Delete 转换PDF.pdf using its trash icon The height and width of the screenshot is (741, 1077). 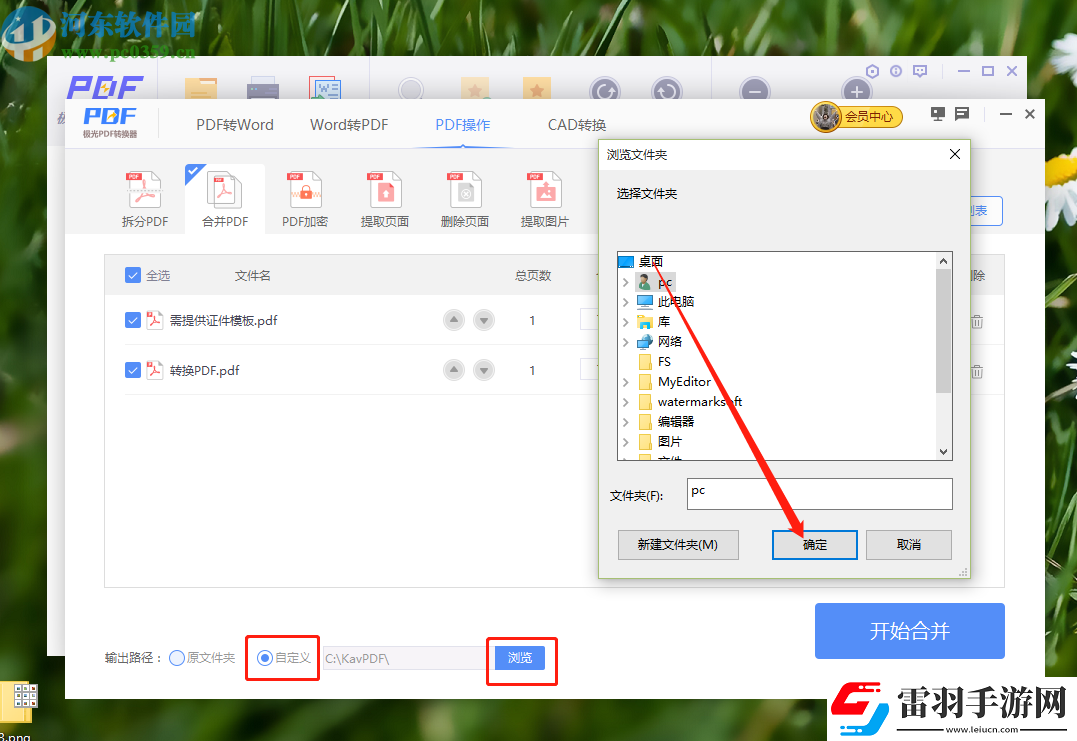pos(976,370)
